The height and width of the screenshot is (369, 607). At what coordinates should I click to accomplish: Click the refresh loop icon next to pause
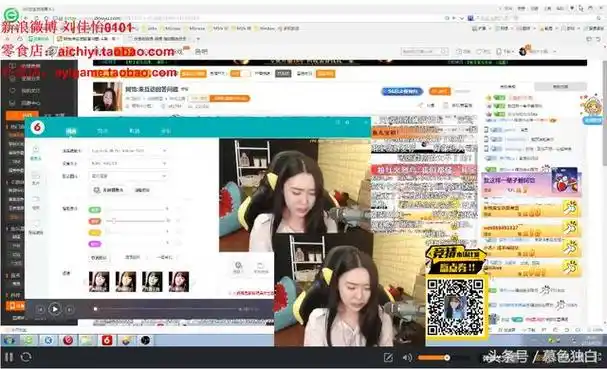26,357
